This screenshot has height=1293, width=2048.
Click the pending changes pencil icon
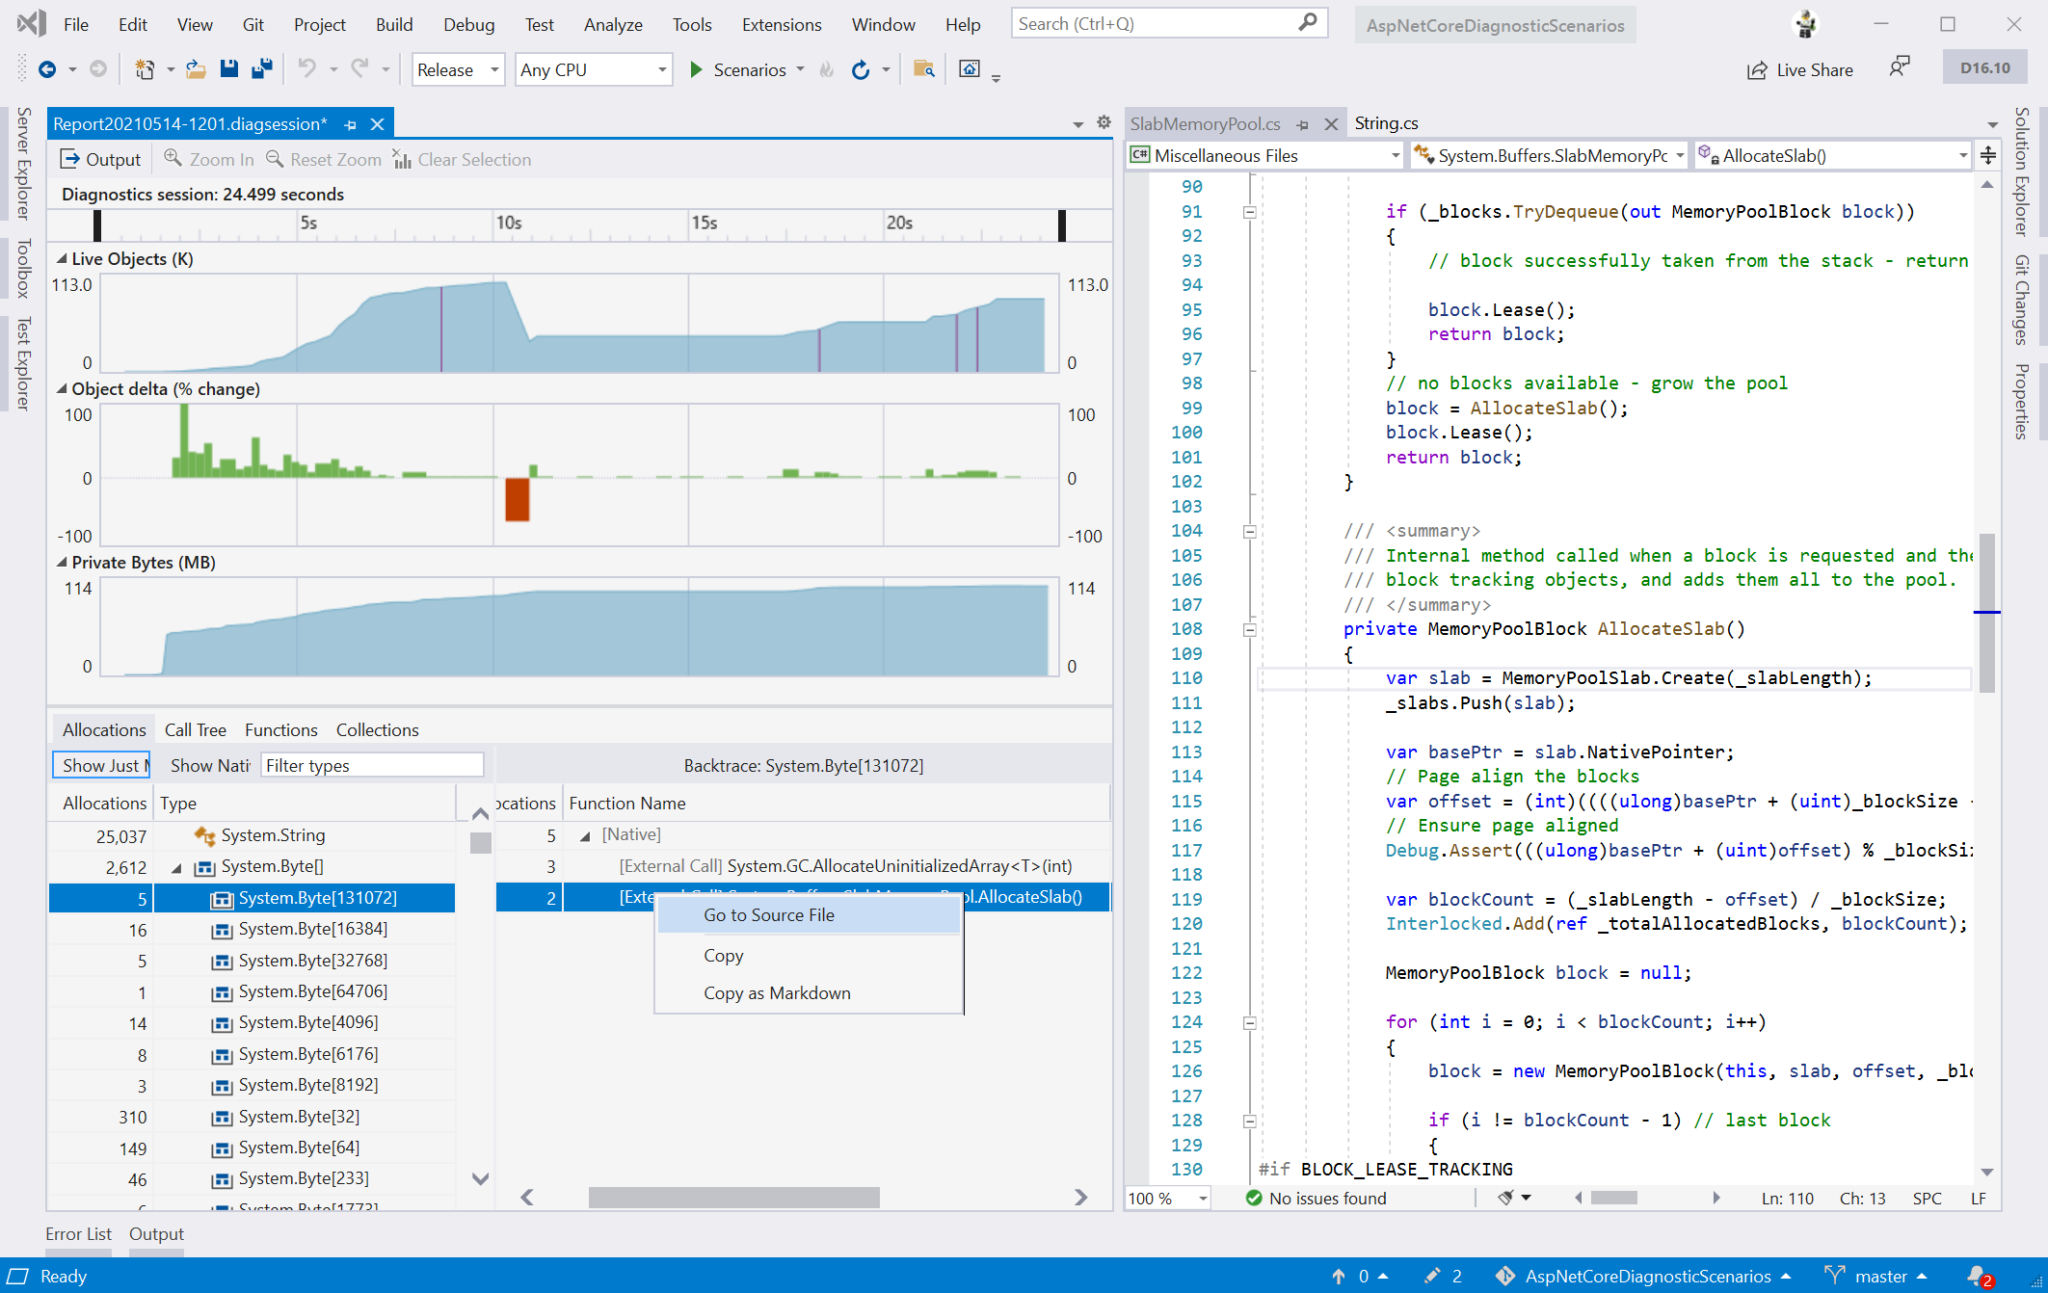tap(1432, 1276)
